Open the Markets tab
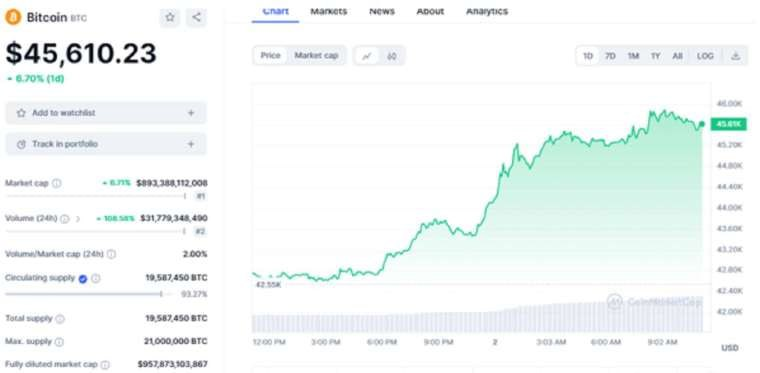 click(x=329, y=11)
